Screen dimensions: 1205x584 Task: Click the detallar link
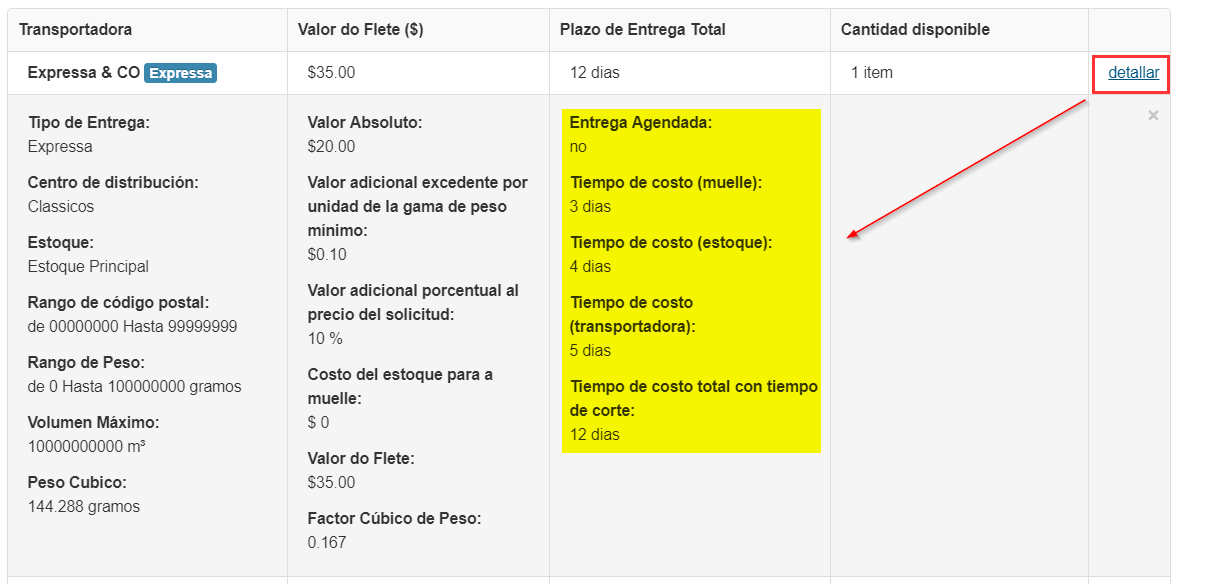pyautogui.click(x=1133, y=73)
